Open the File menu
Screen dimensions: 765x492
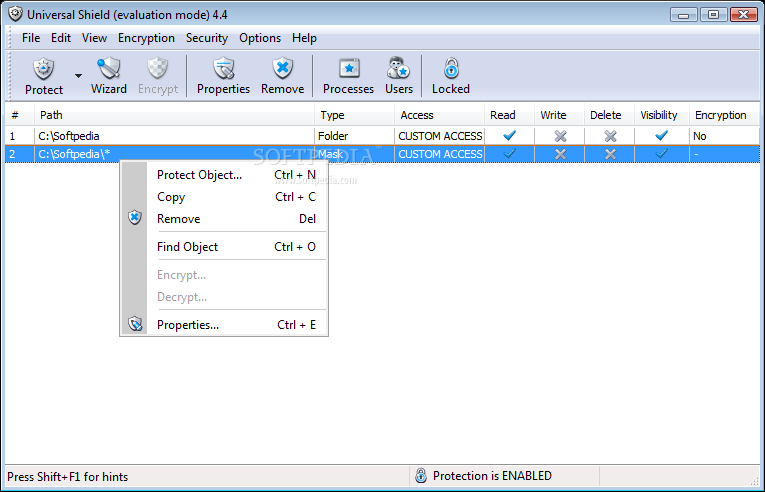coord(31,38)
